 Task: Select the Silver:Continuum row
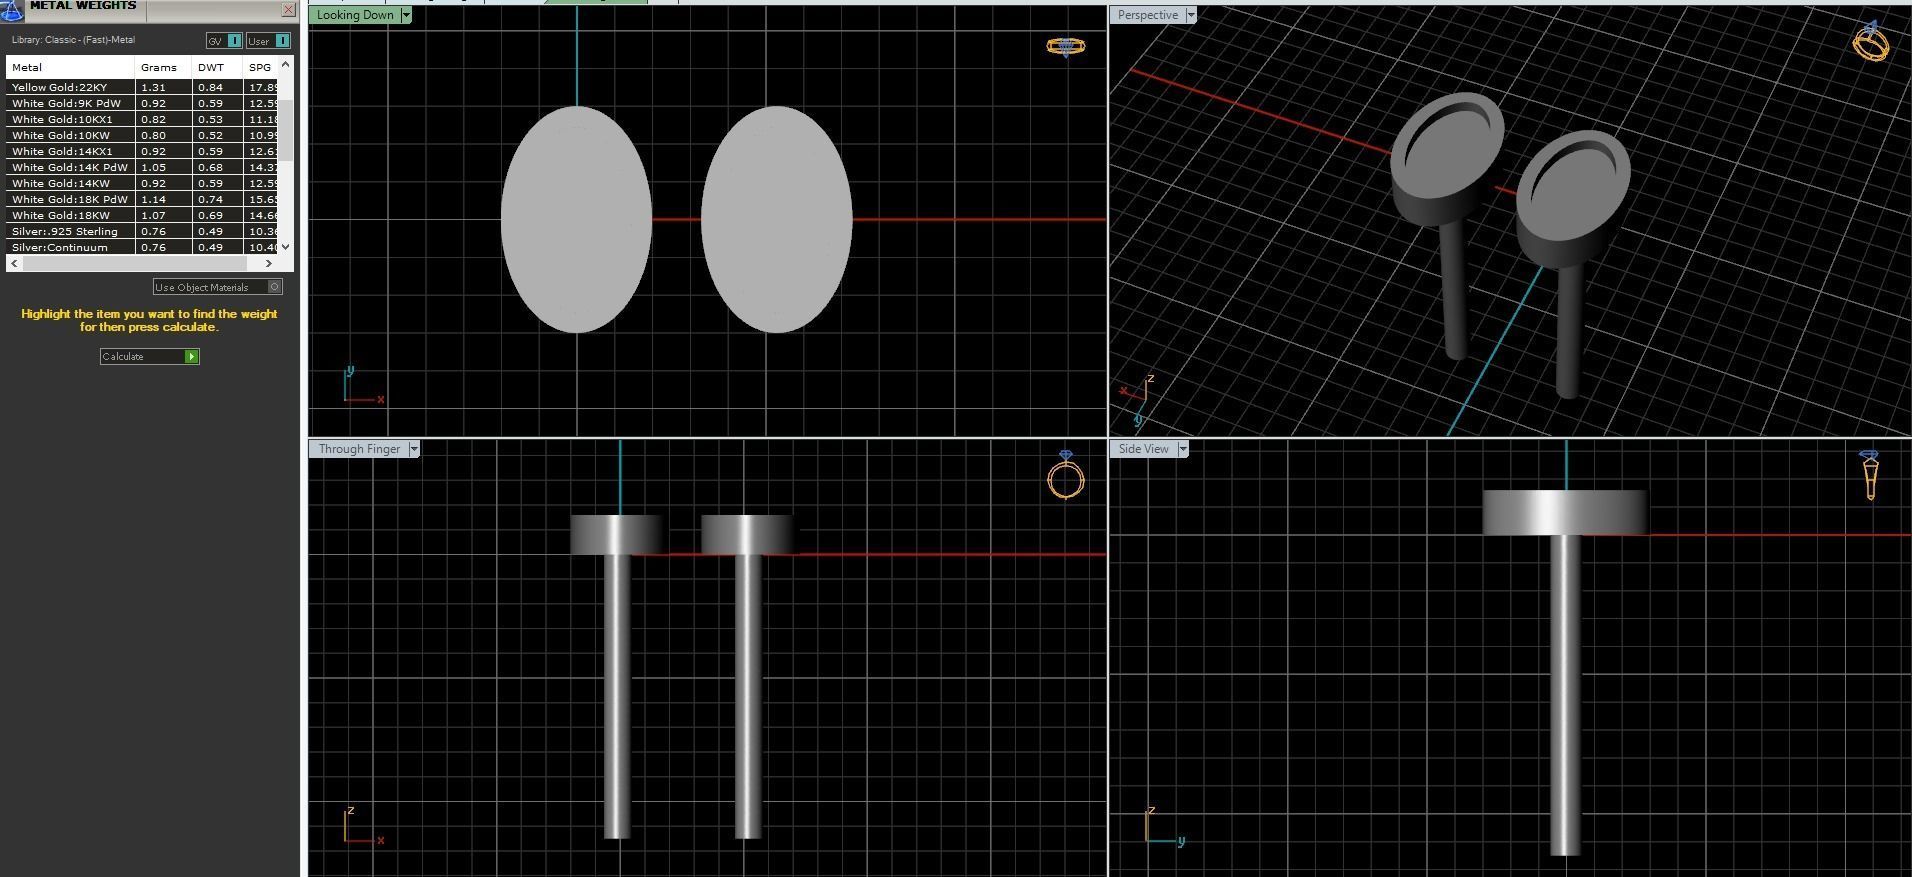coord(142,247)
